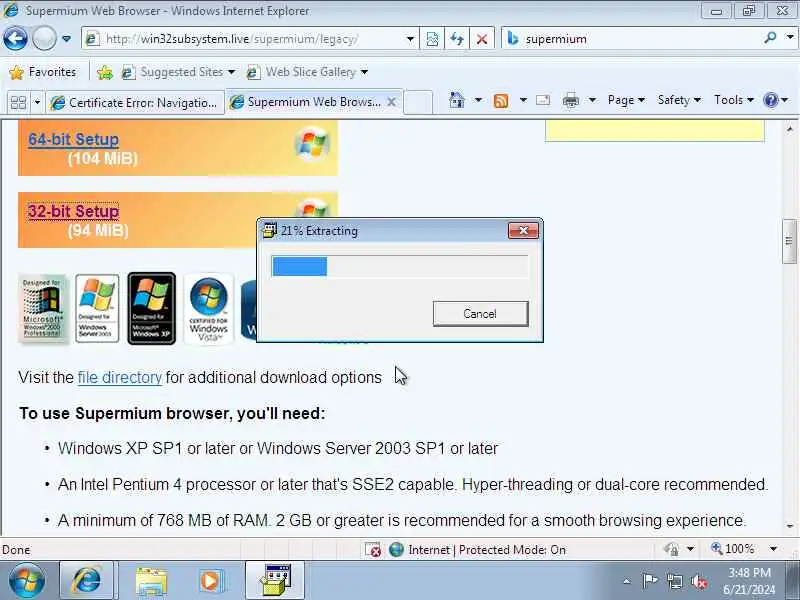Viewport: 800px width, 600px height.
Task: Click the Windows 2000 Professional badge
Action: [43, 309]
